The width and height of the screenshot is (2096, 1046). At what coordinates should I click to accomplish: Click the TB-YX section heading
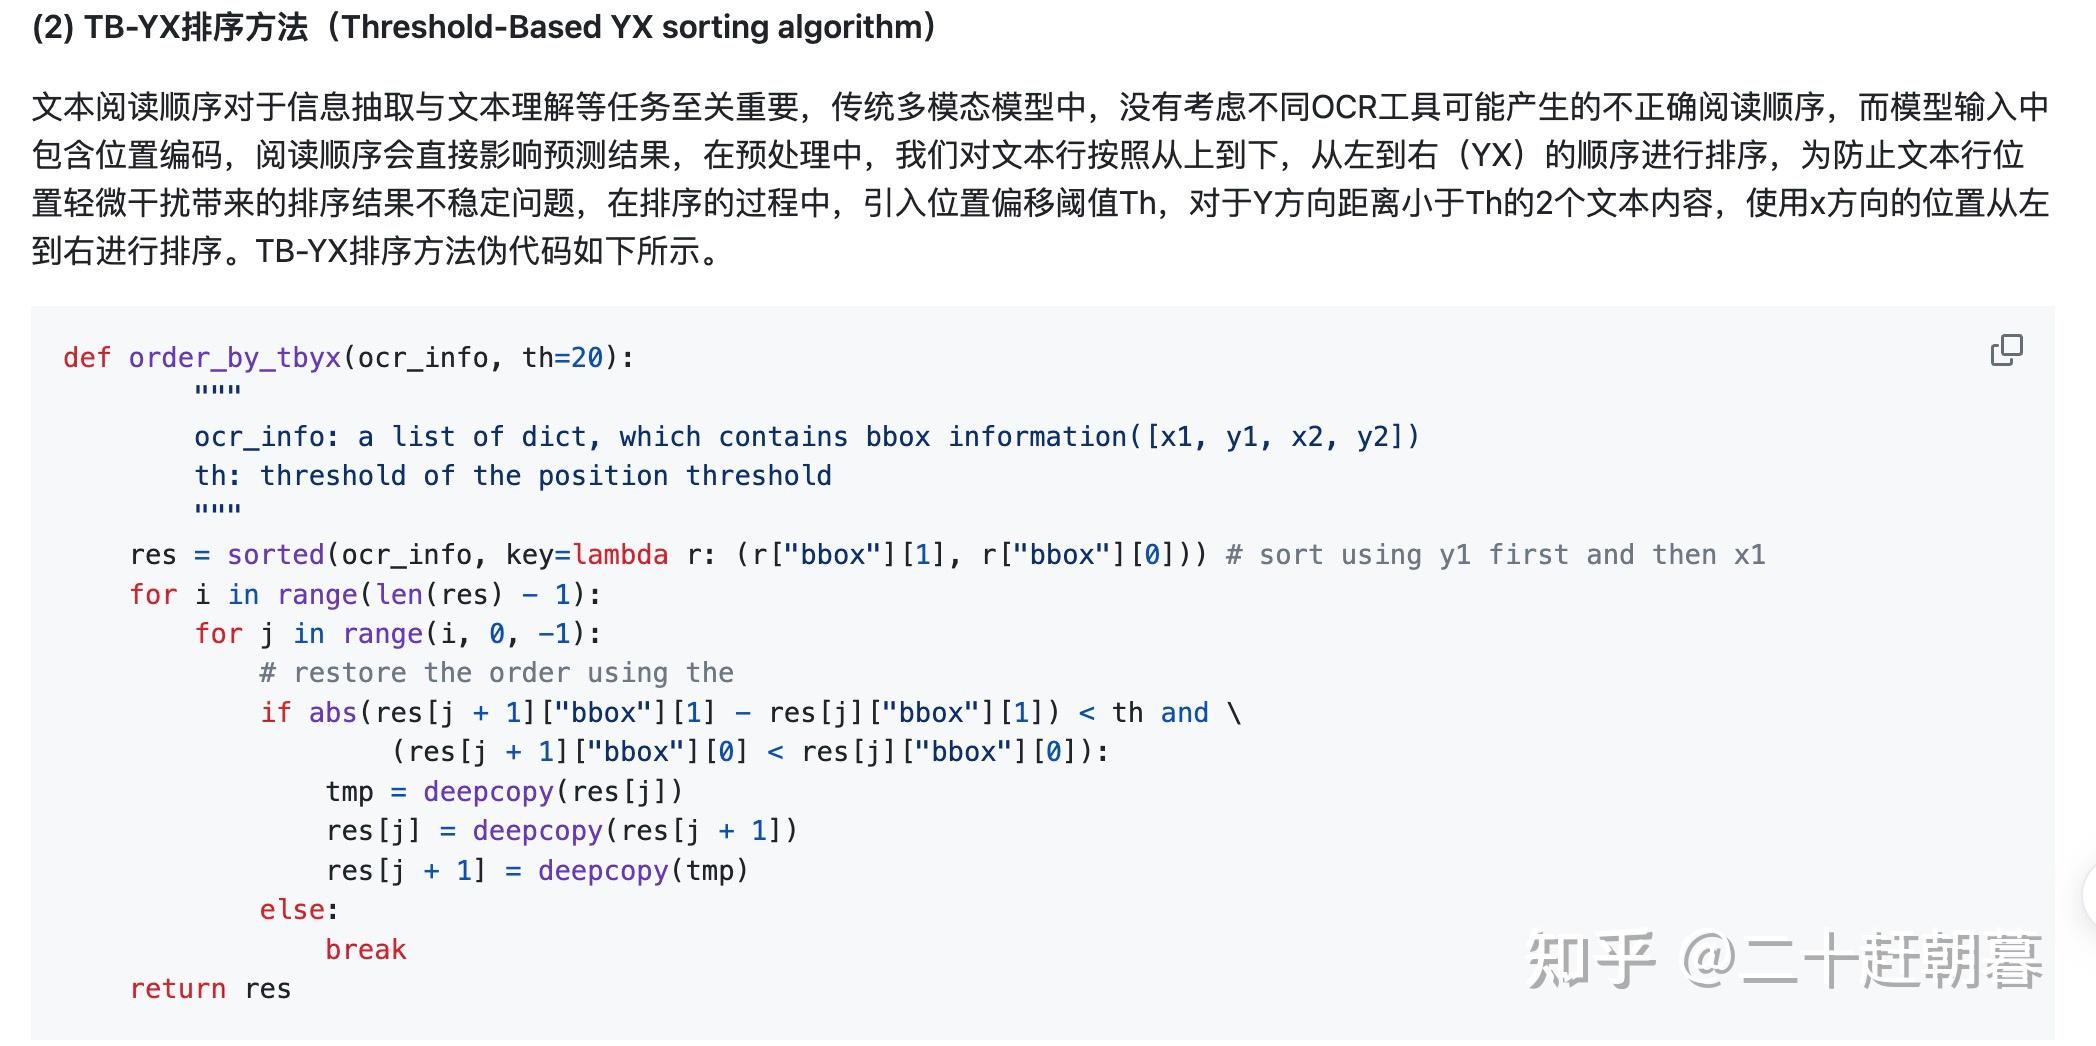(x=484, y=27)
